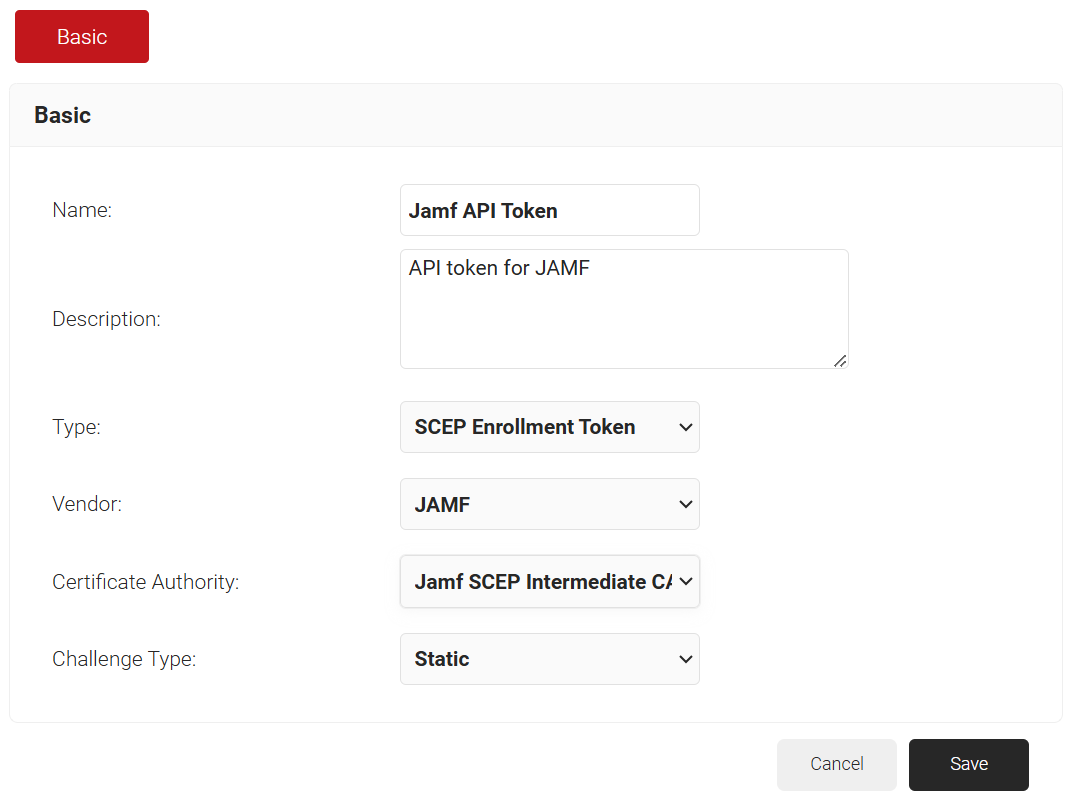
Task: Click the 'Type:' label
Action: tap(77, 427)
